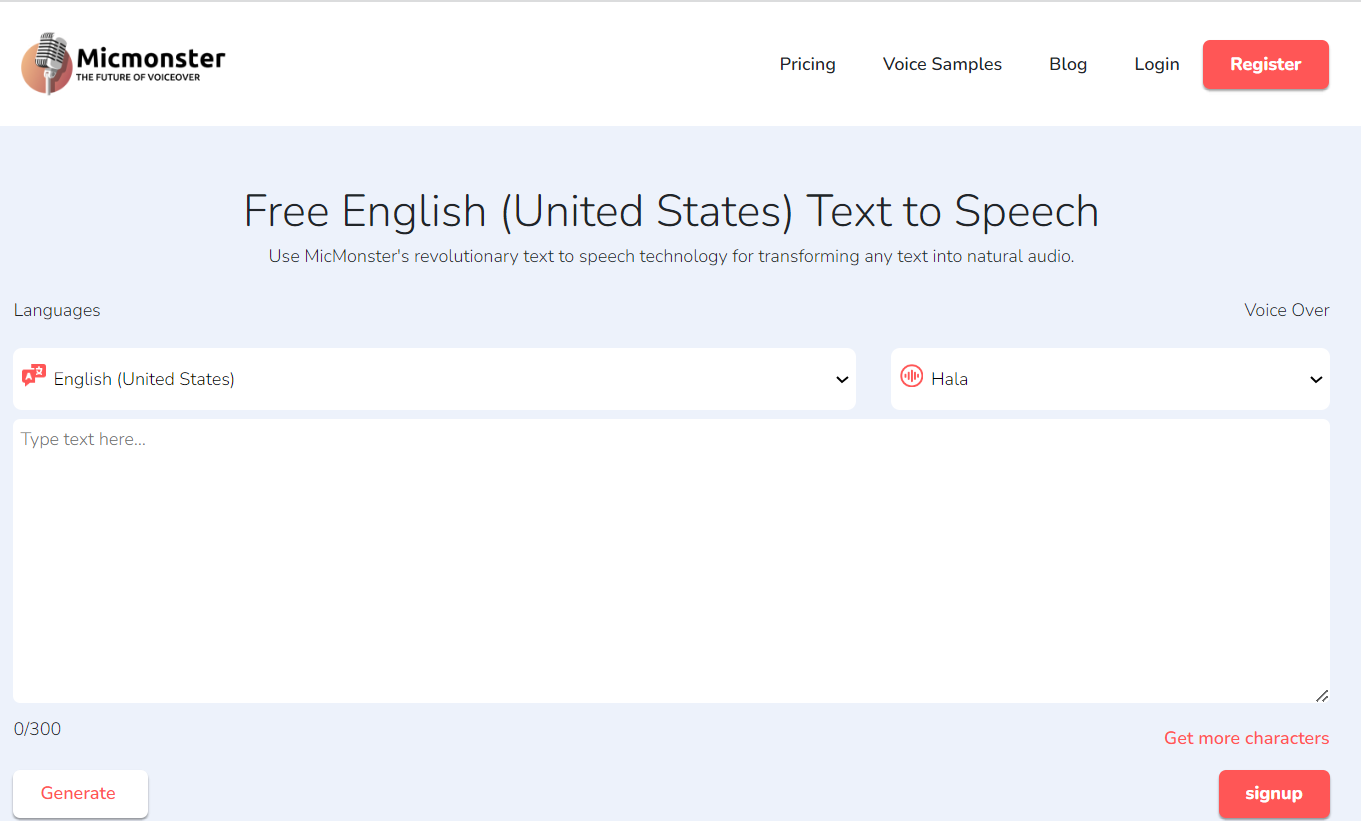Click the MicMonster revolutionary technology subtitle

tap(671, 256)
